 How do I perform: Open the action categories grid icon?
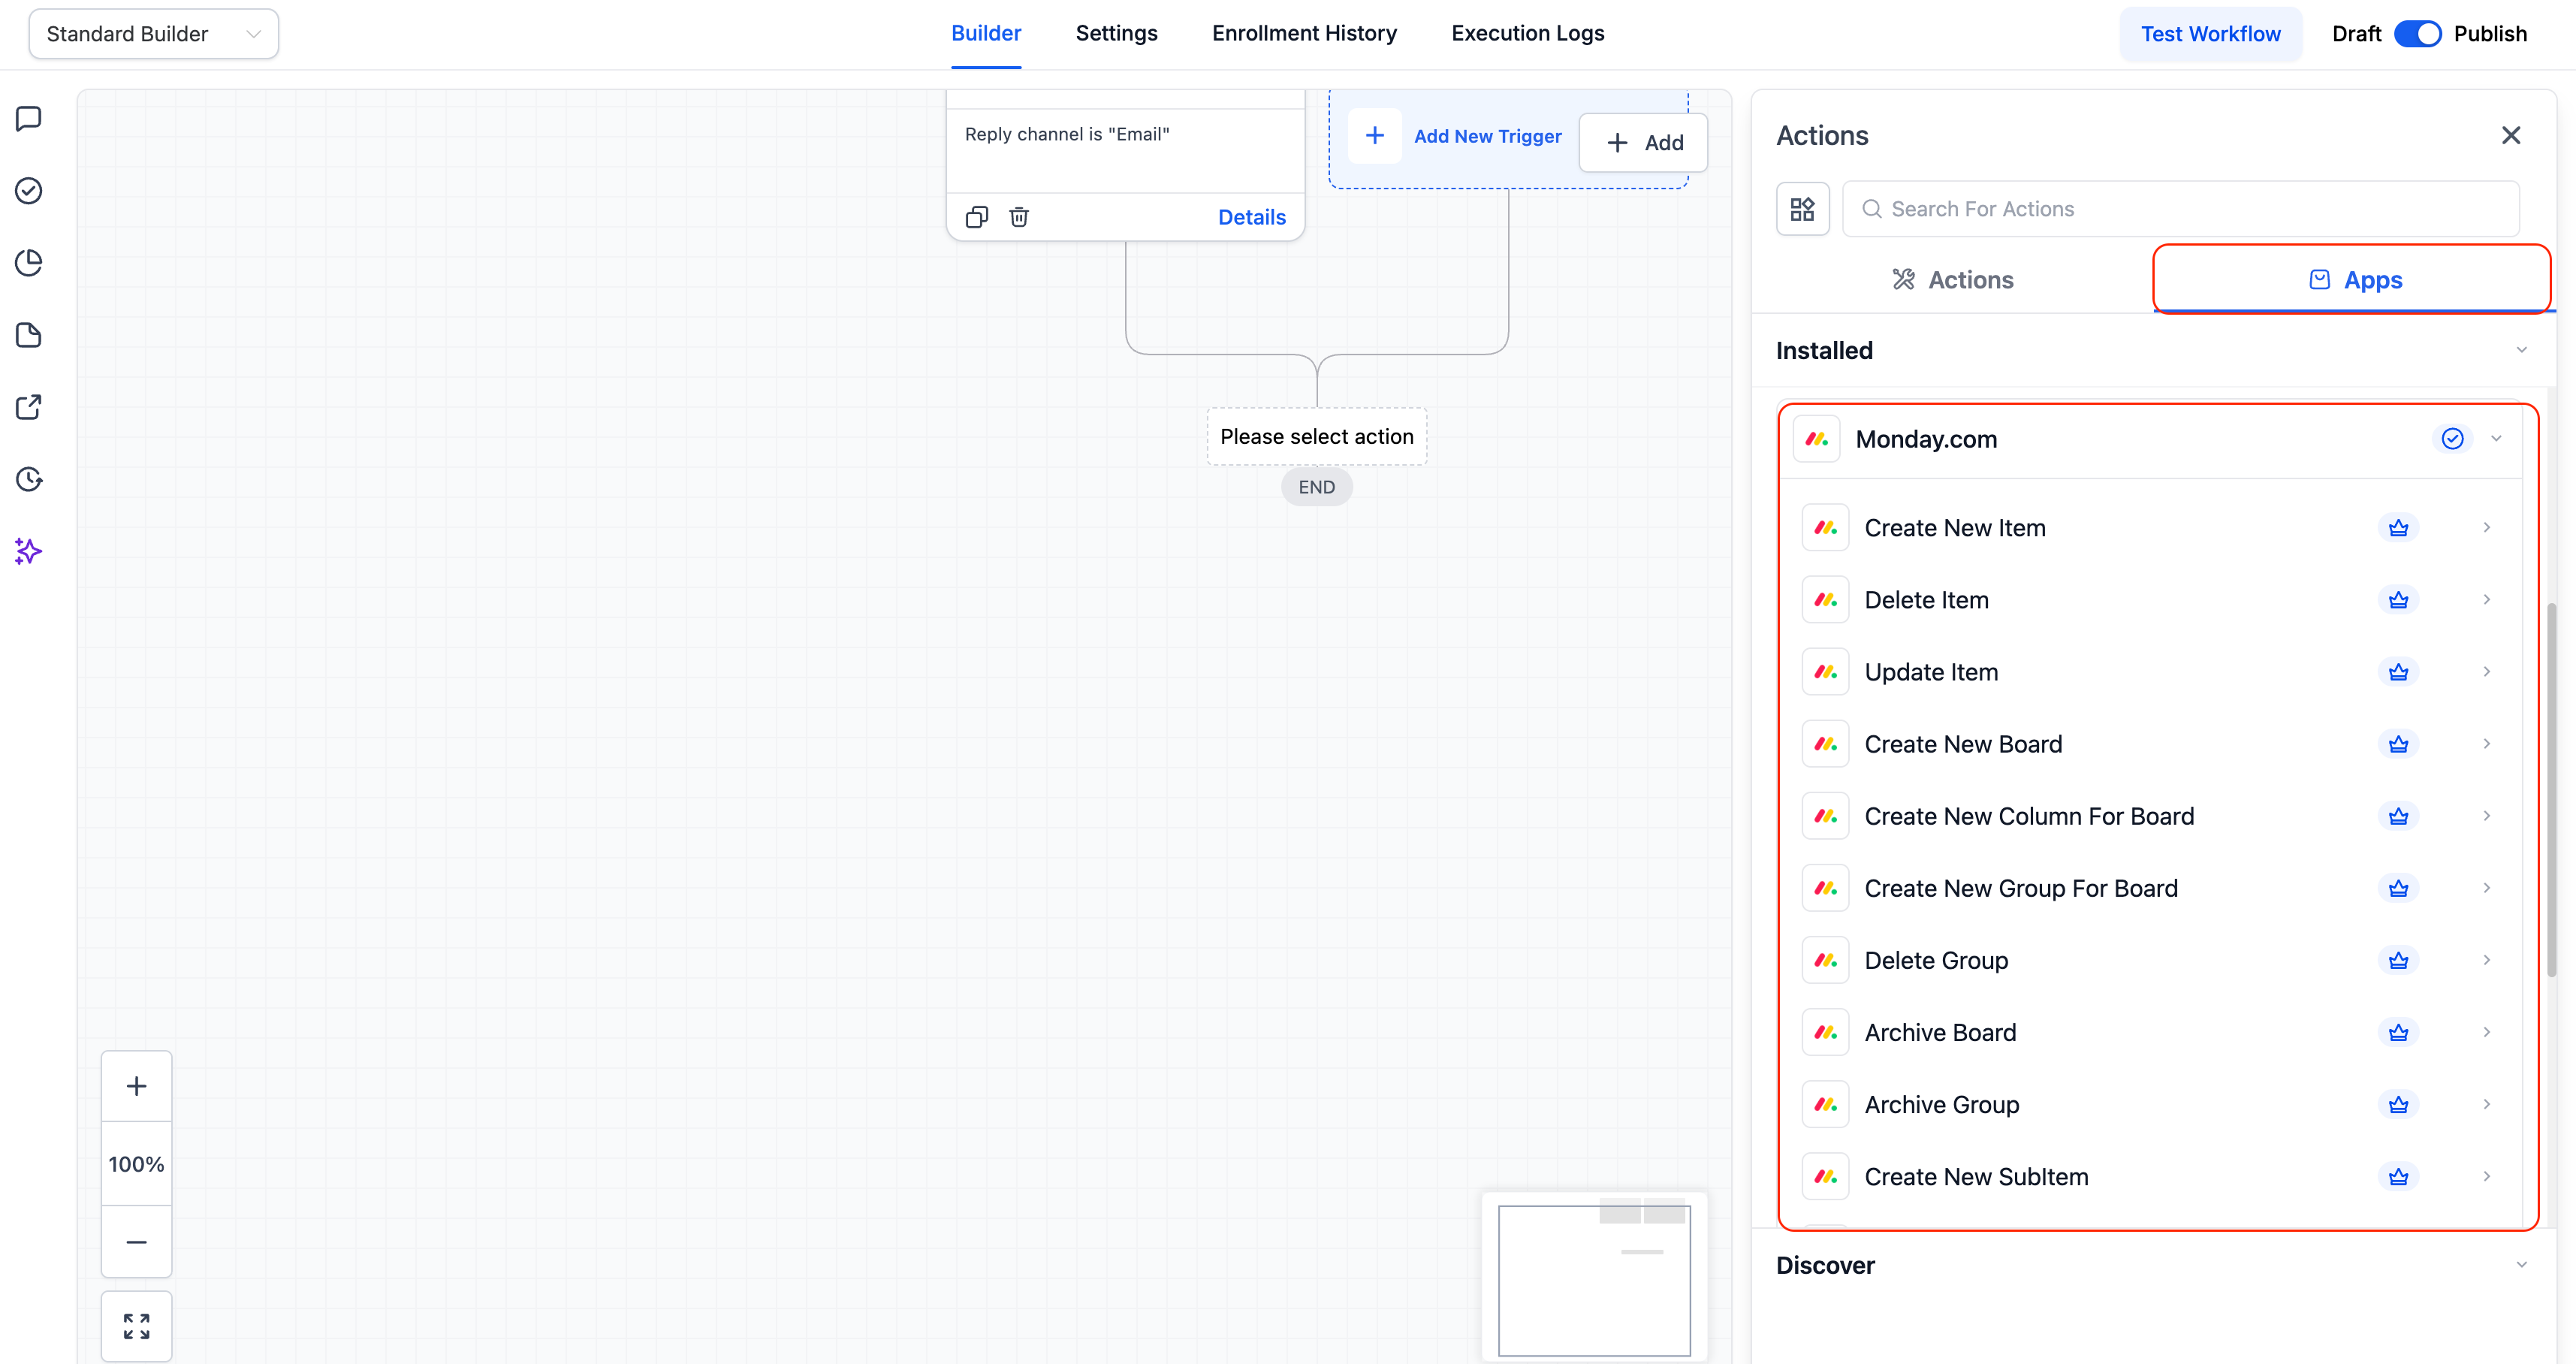[x=1802, y=208]
